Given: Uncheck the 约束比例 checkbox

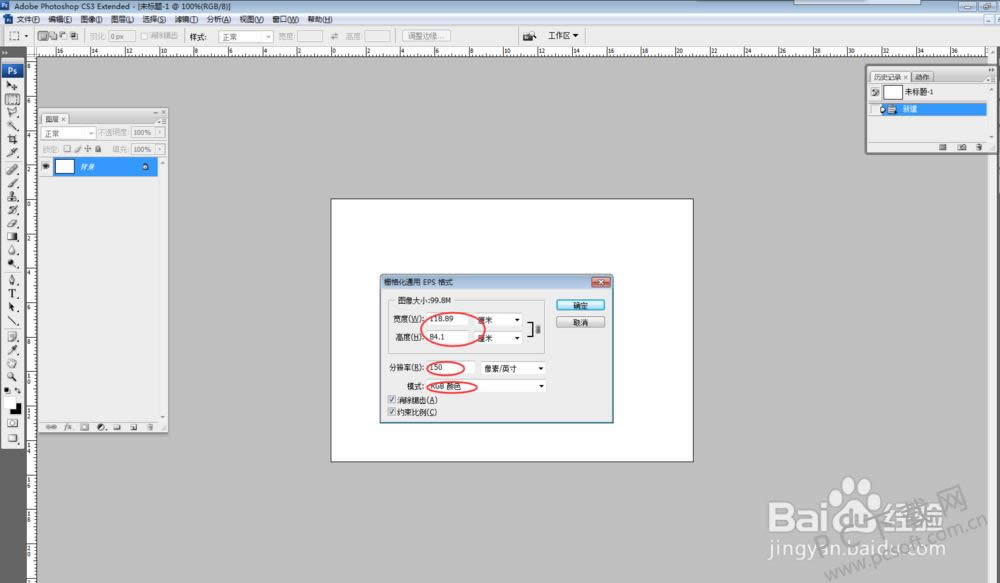Looking at the screenshot, I should click(391, 412).
